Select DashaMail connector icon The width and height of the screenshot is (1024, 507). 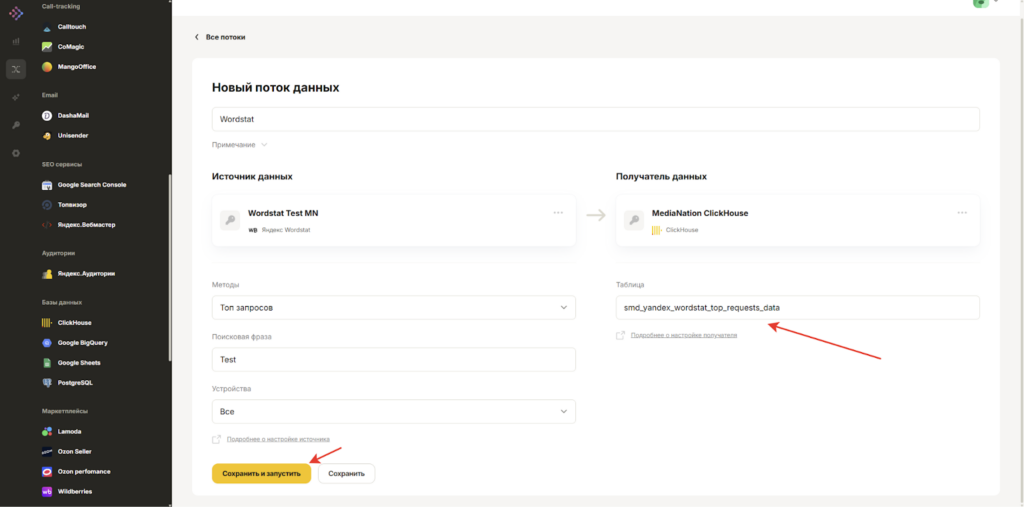tap(47, 116)
